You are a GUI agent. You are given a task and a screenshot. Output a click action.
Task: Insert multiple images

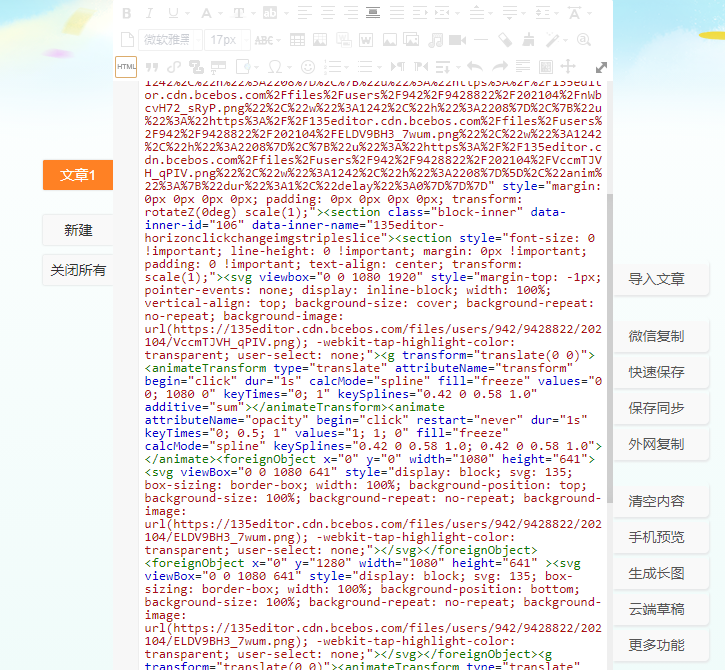411,40
